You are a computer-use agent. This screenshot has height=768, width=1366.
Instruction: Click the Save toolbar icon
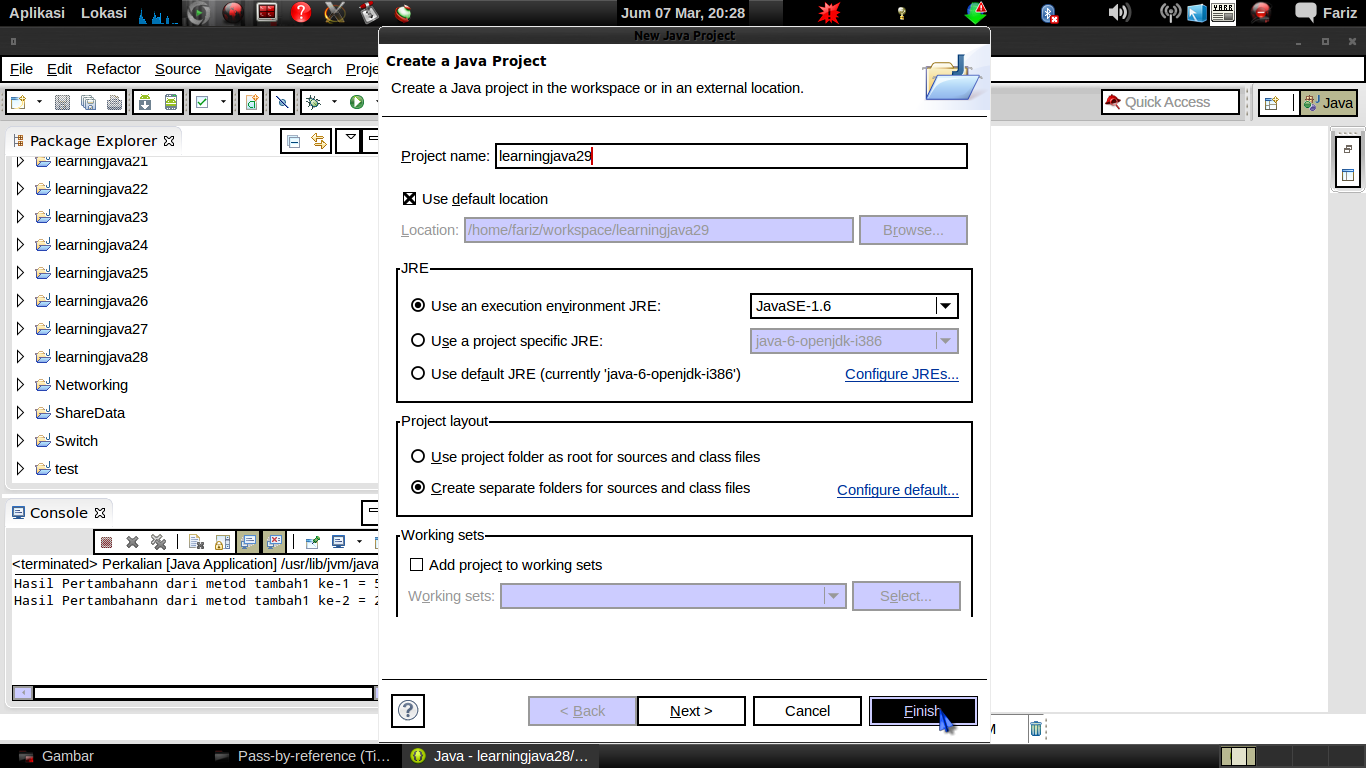(62, 102)
